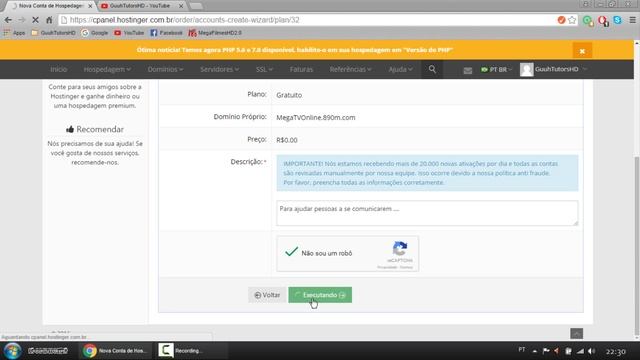Open the YouTube bookmark

[x=129, y=33]
